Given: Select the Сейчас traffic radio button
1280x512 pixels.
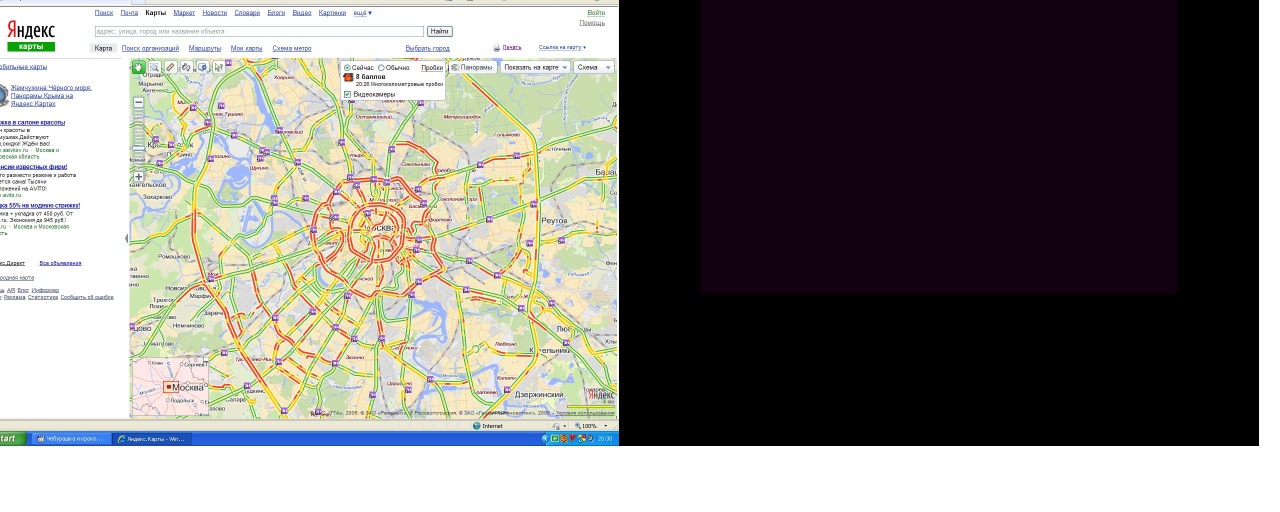Looking at the screenshot, I should [x=348, y=68].
